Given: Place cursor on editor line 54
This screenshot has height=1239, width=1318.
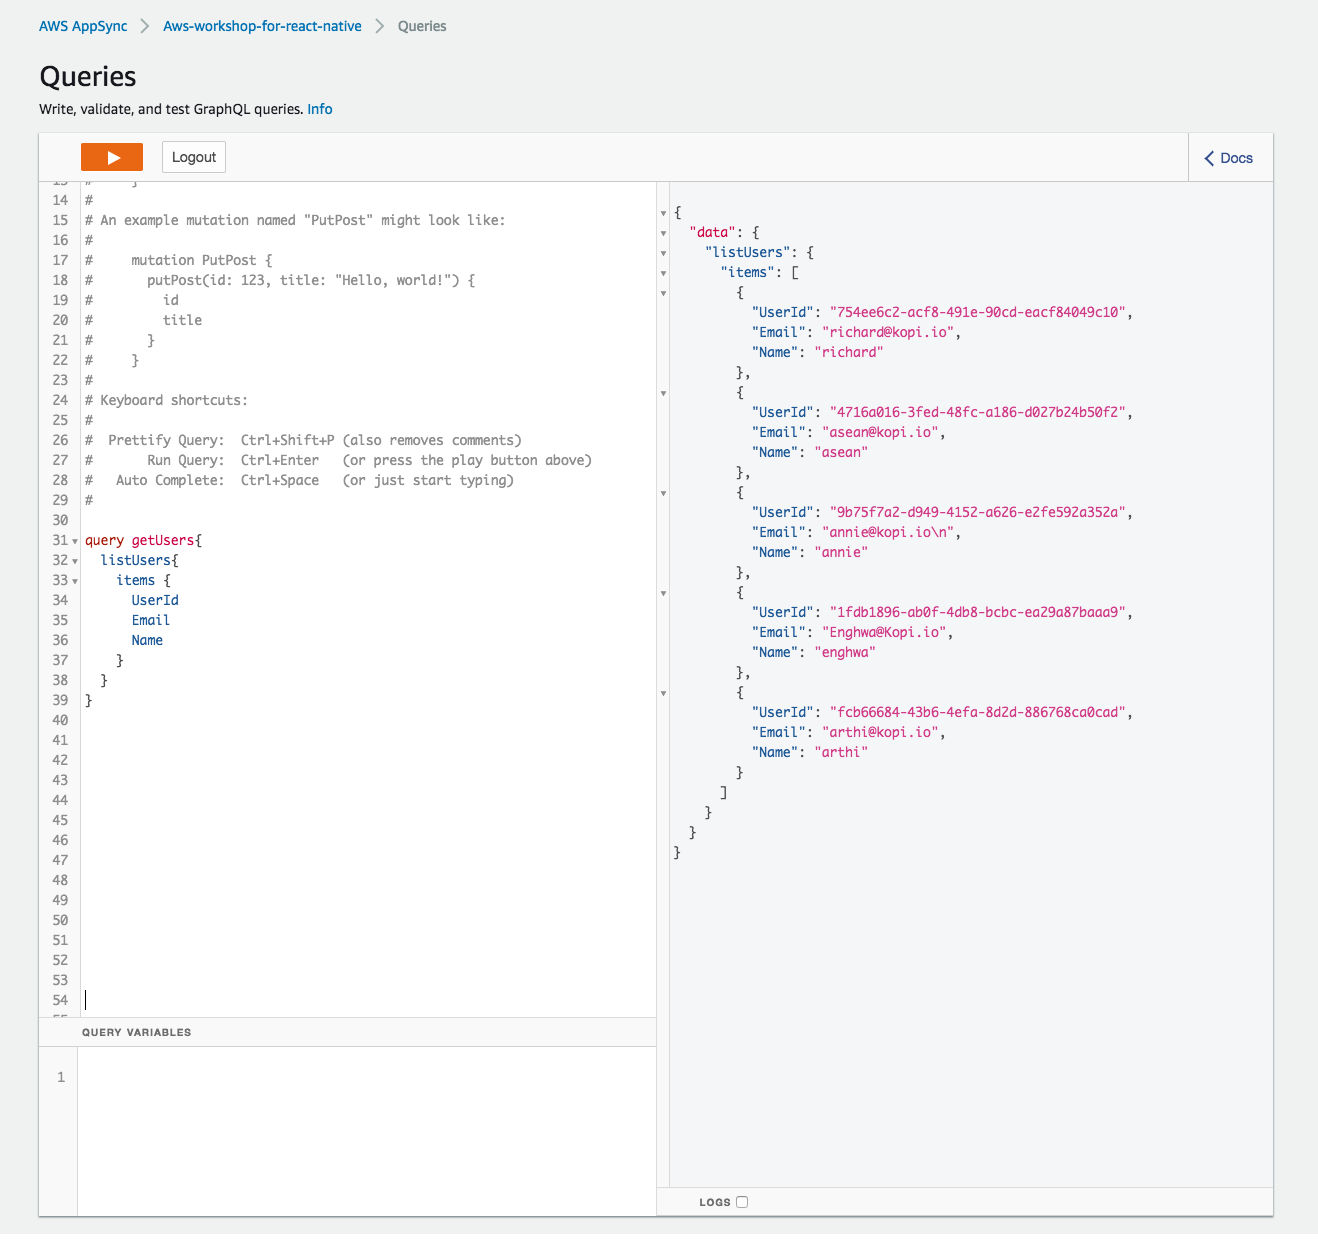Looking at the screenshot, I should (x=366, y=1000).
